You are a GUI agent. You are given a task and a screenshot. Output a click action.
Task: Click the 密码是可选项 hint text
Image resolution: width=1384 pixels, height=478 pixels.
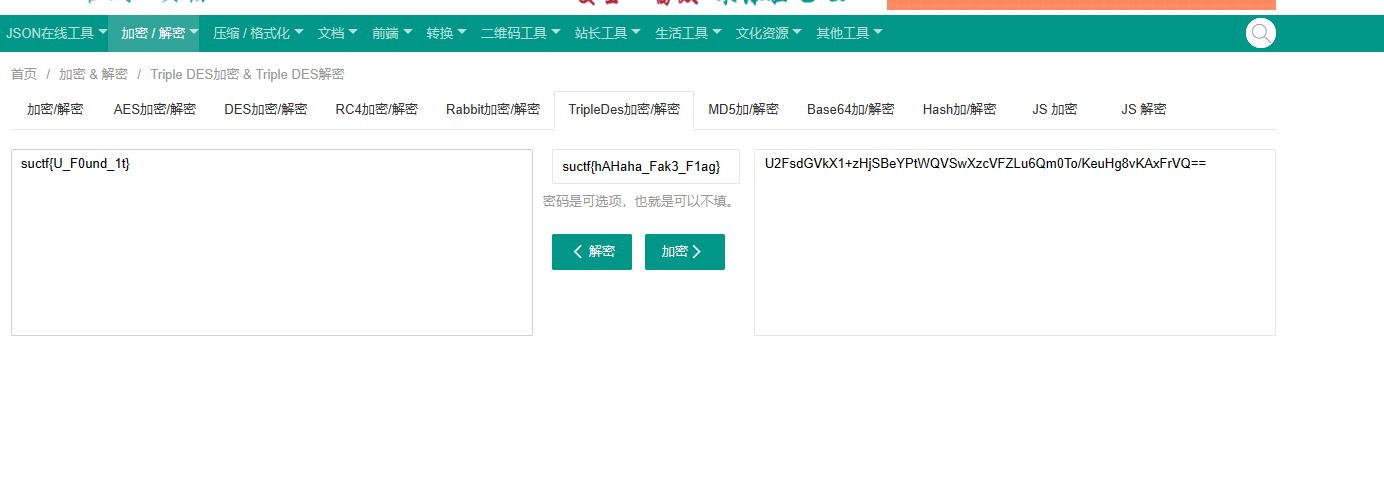tap(640, 201)
